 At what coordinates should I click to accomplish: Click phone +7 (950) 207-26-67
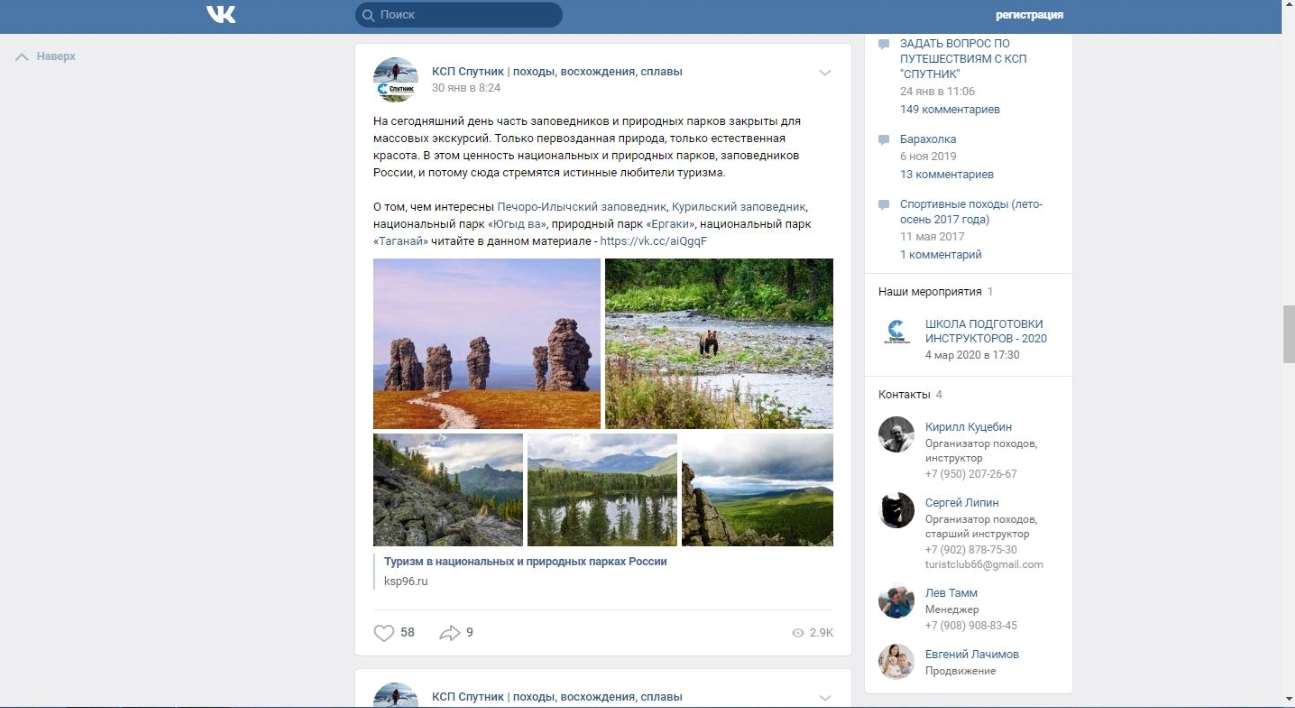(971, 474)
